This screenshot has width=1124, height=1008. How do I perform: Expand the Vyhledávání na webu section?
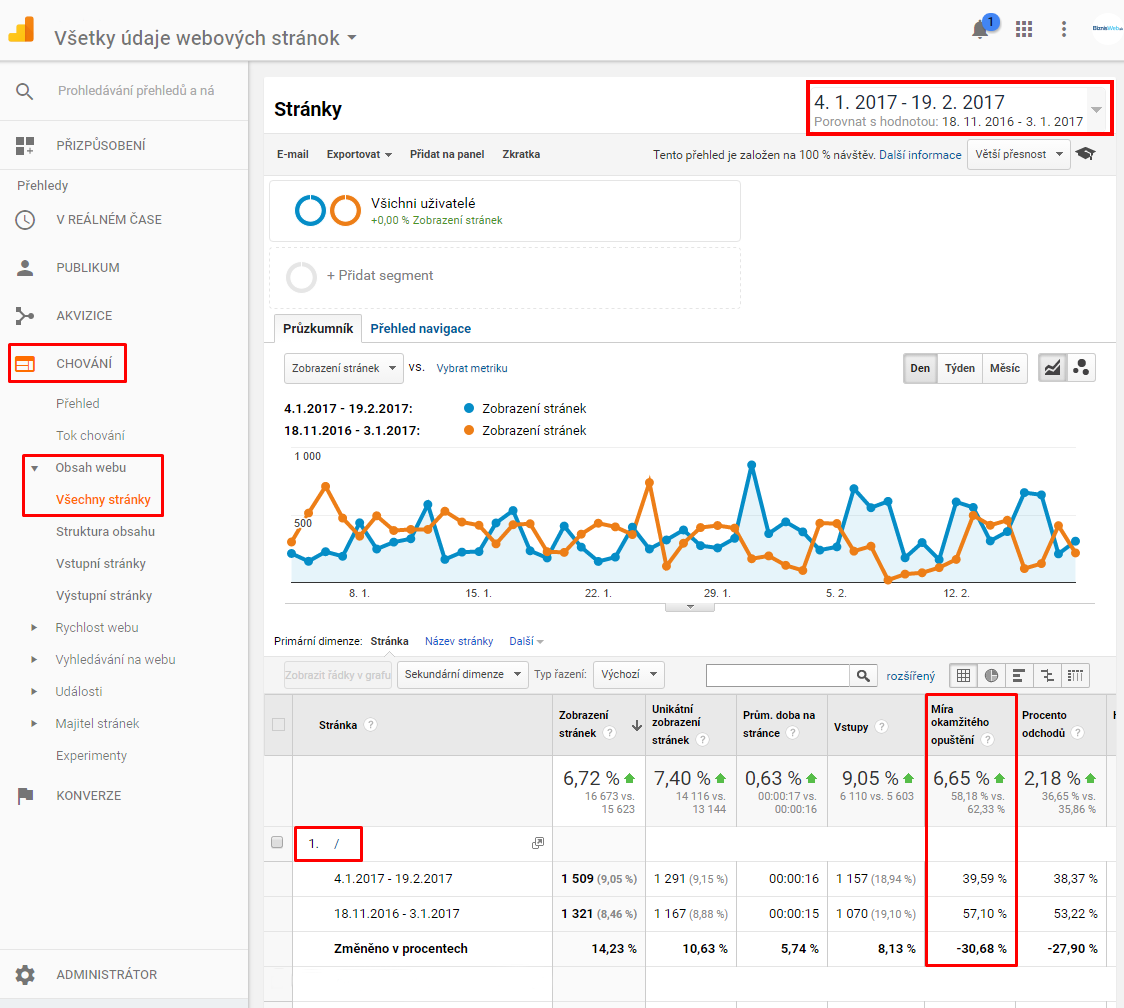(x=34, y=660)
